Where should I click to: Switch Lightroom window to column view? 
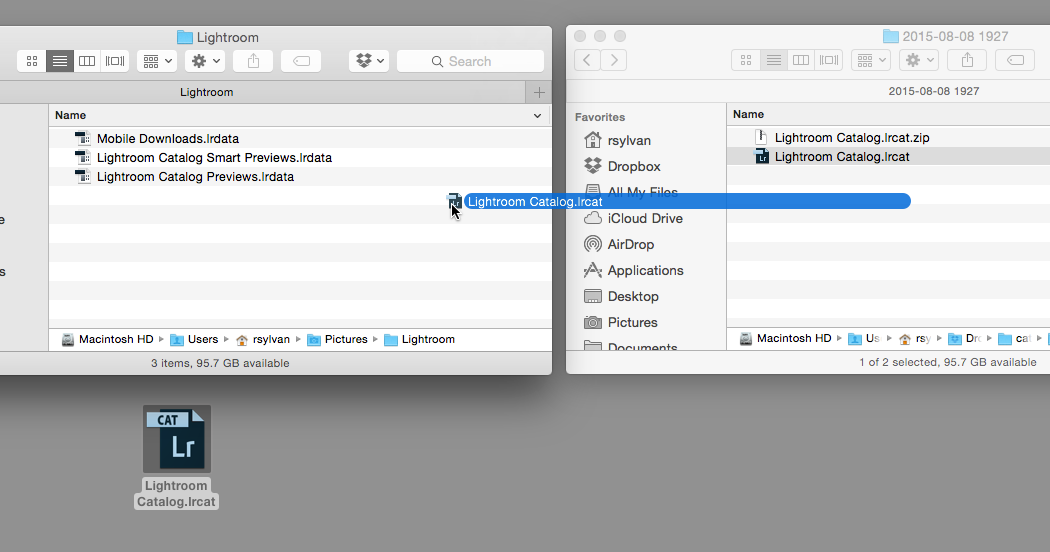pyautogui.click(x=87, y=61)
